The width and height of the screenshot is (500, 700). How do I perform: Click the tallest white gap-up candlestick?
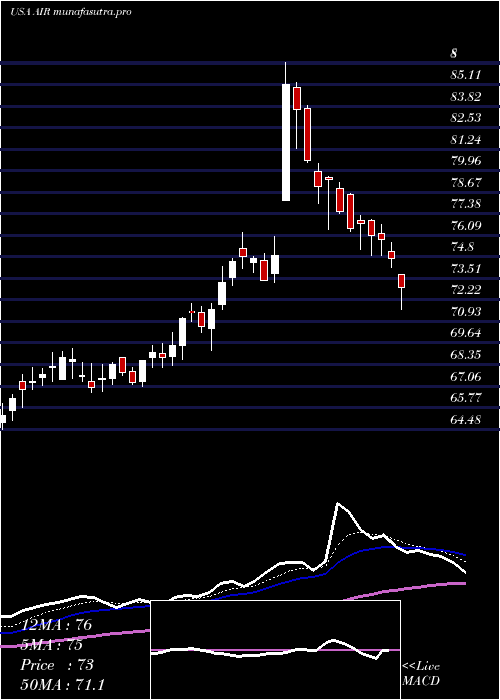coord(286,142)
